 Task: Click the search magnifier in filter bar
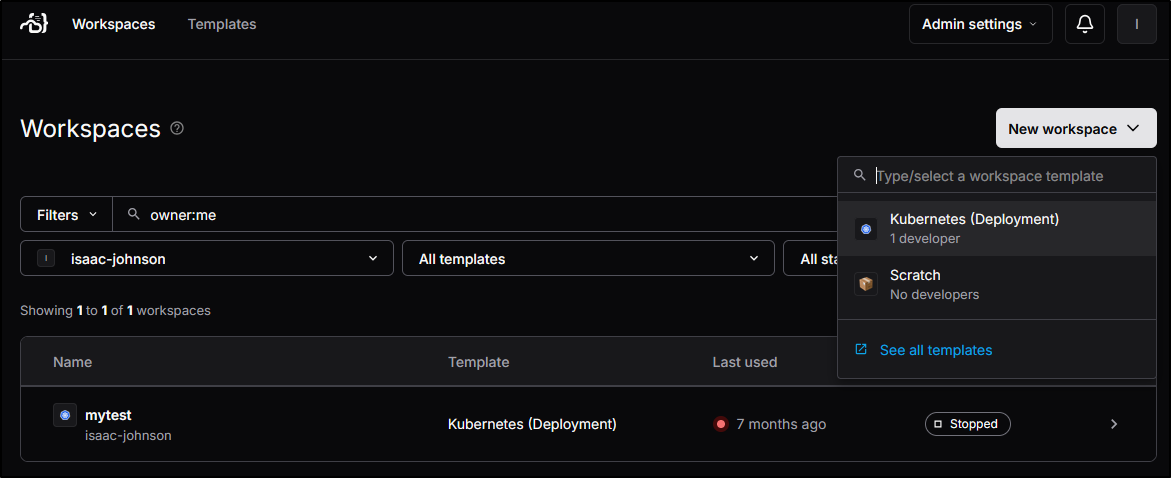pos(133,214)
